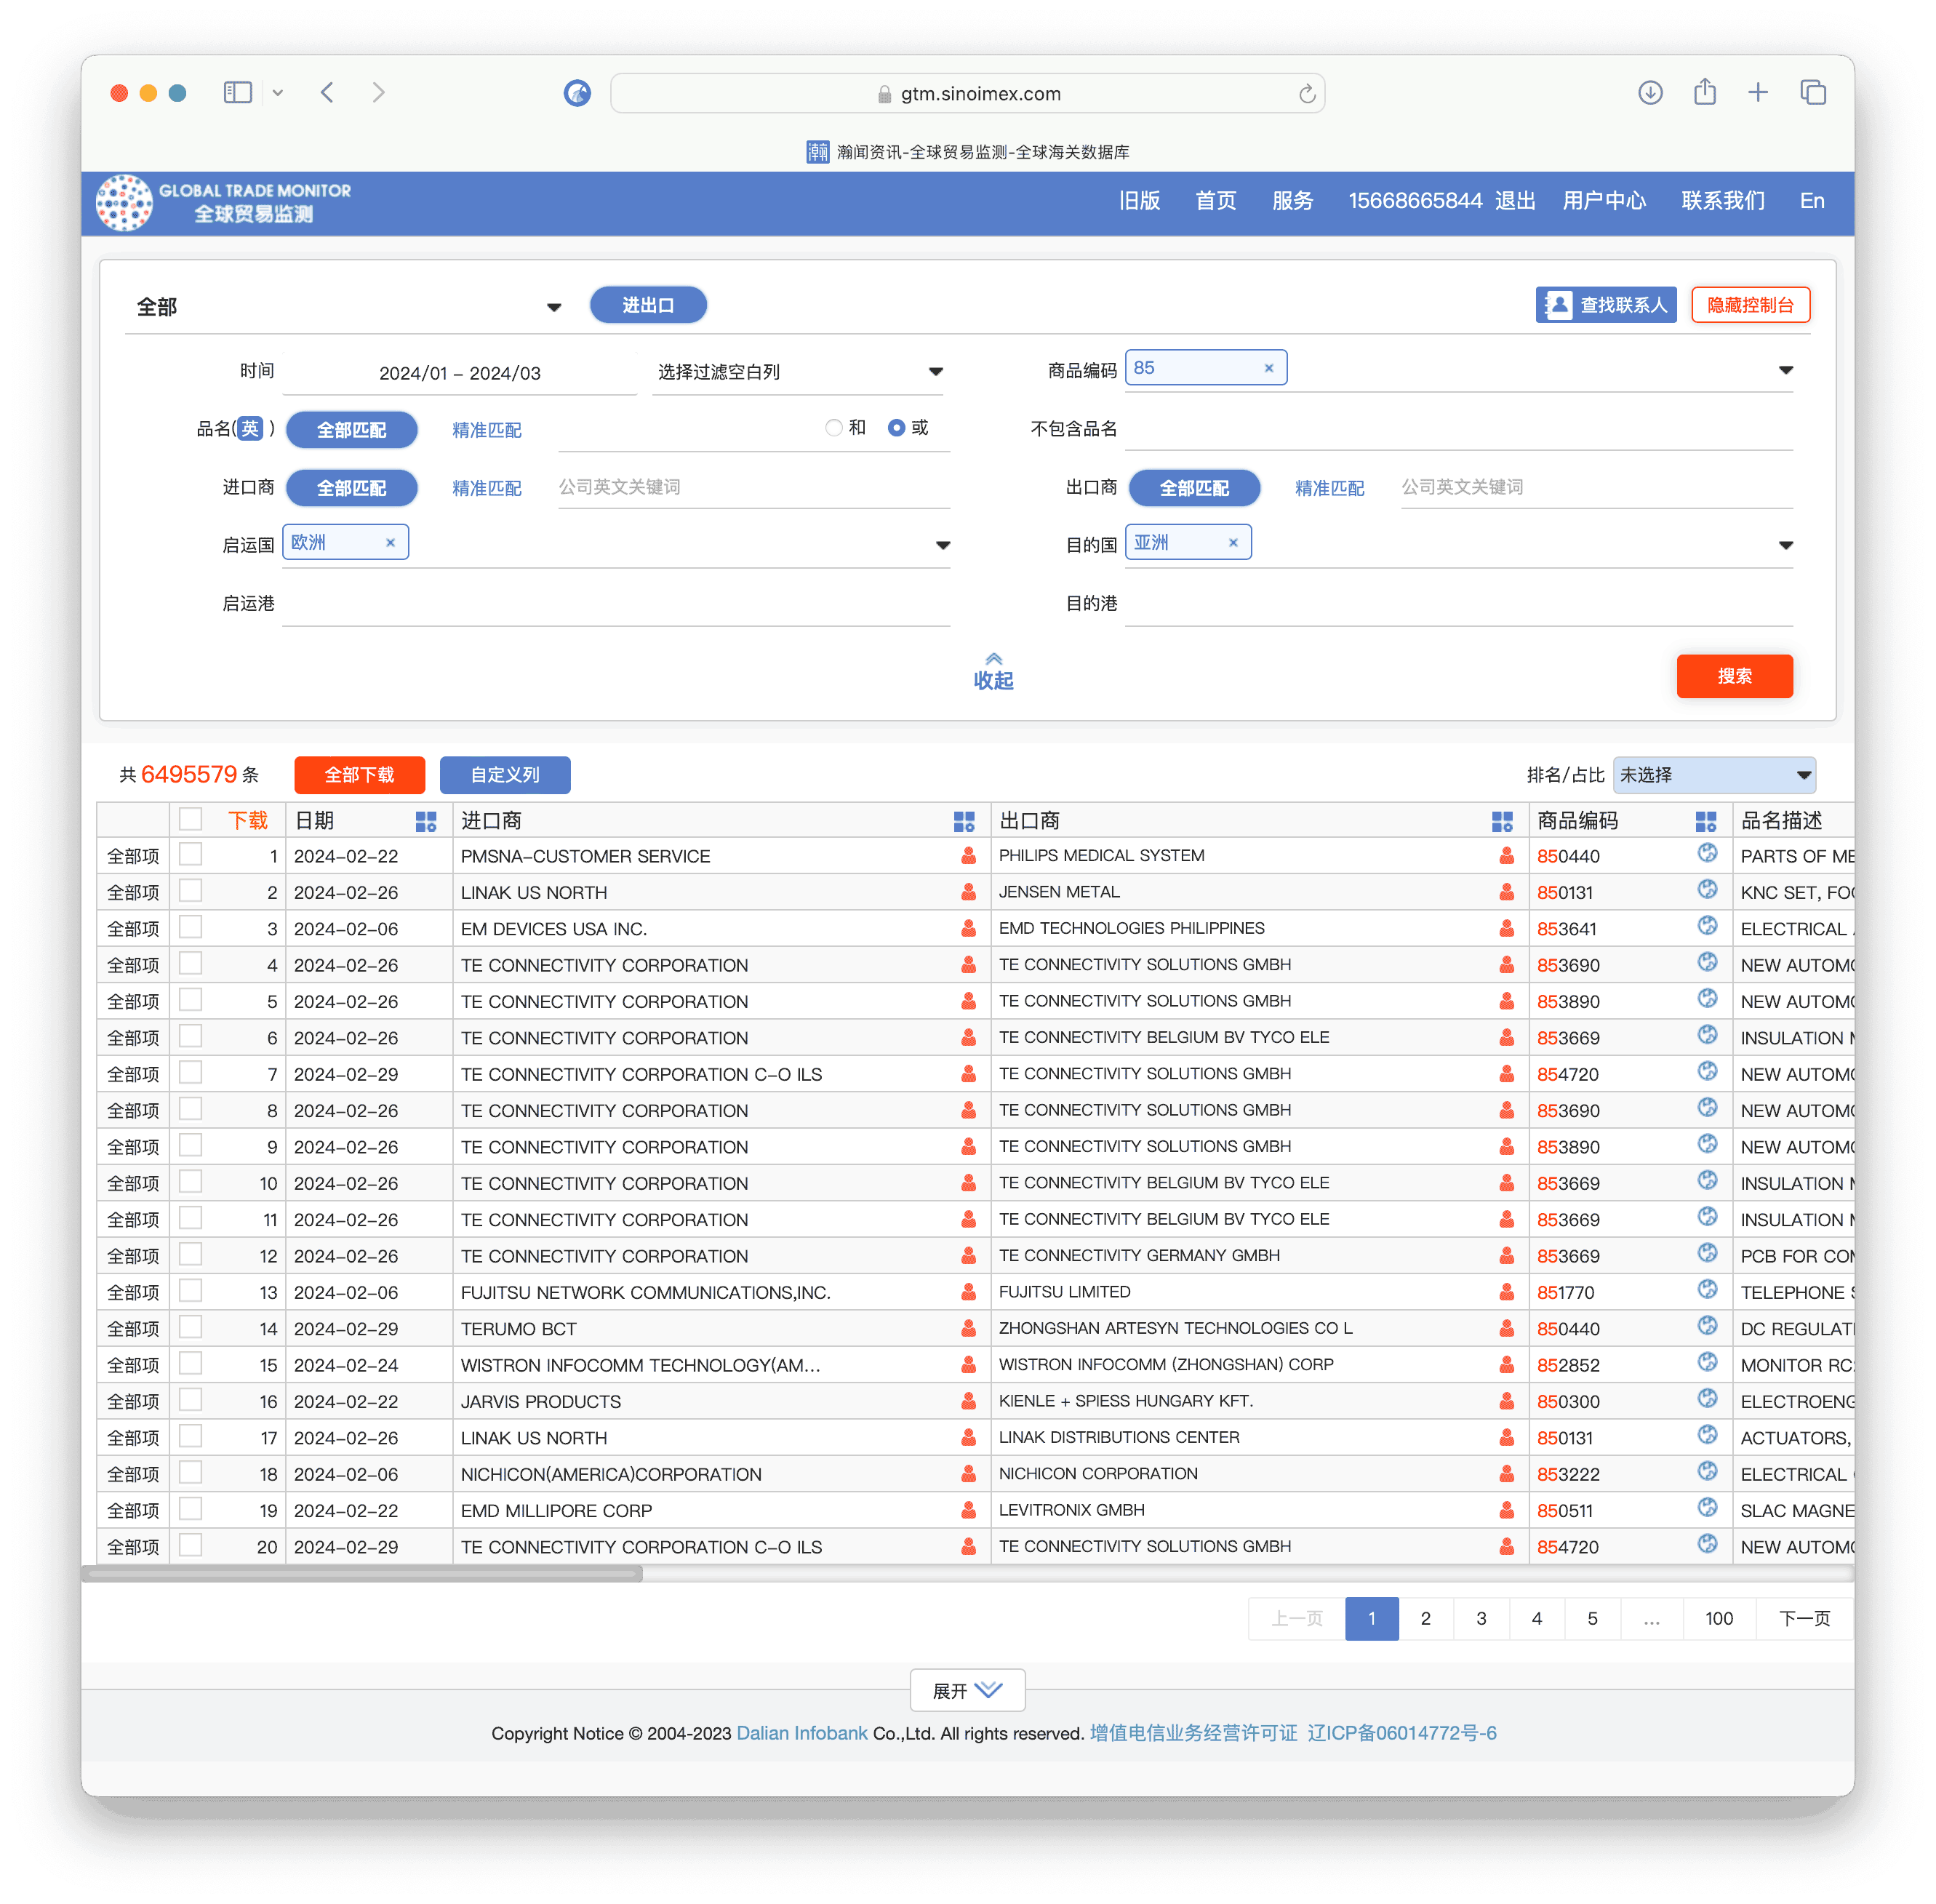Tick the checkbox for row 16
Screen dimensions: 1936x1904
(190, 1400)
